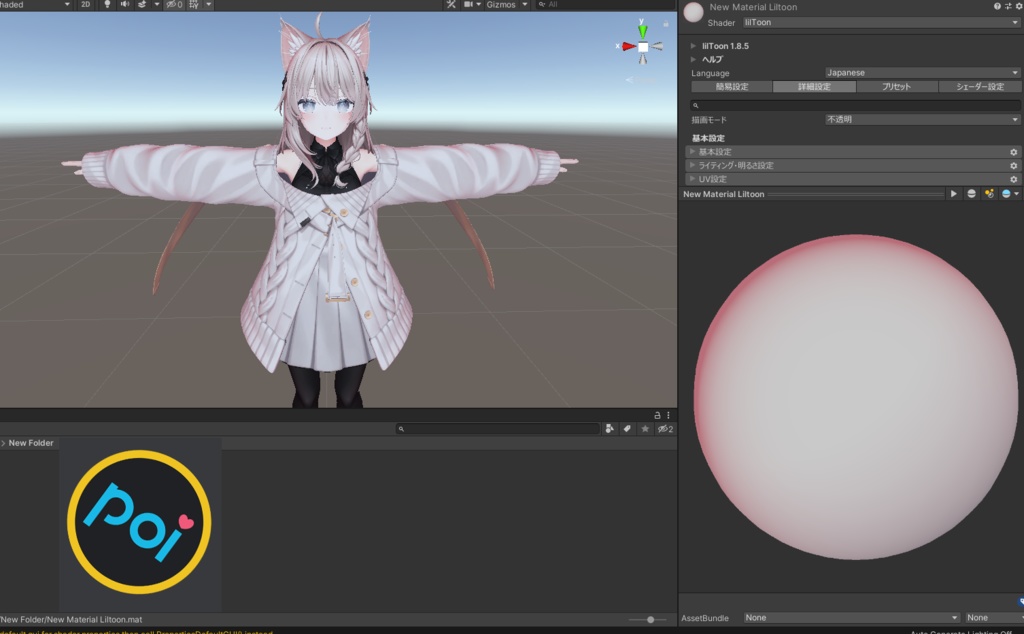
Task: Play the material preview animation
Action: tap(953, 194)
